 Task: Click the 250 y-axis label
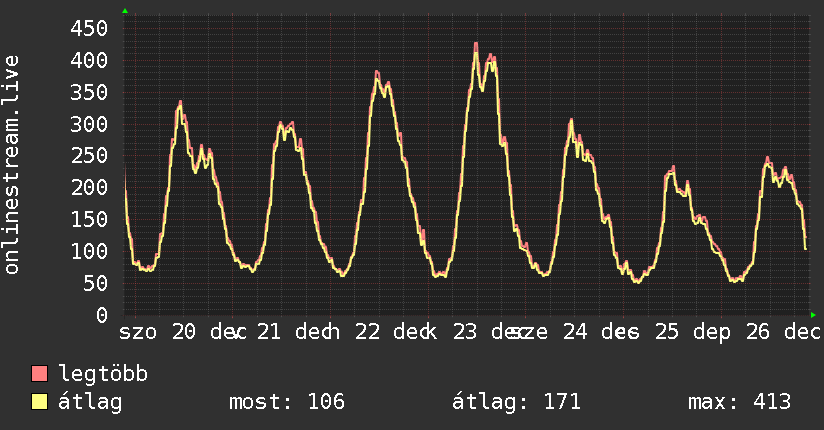[89, 156]
